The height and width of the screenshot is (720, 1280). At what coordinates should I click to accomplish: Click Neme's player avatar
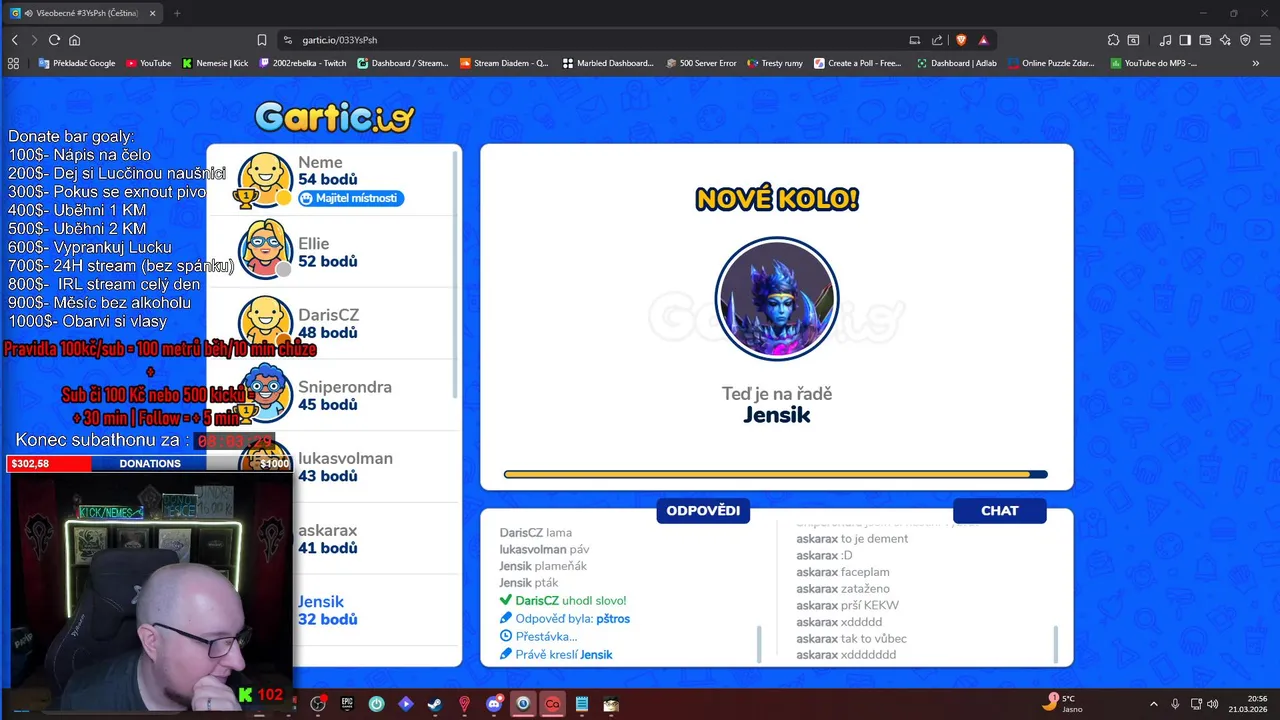click(265, 180)
